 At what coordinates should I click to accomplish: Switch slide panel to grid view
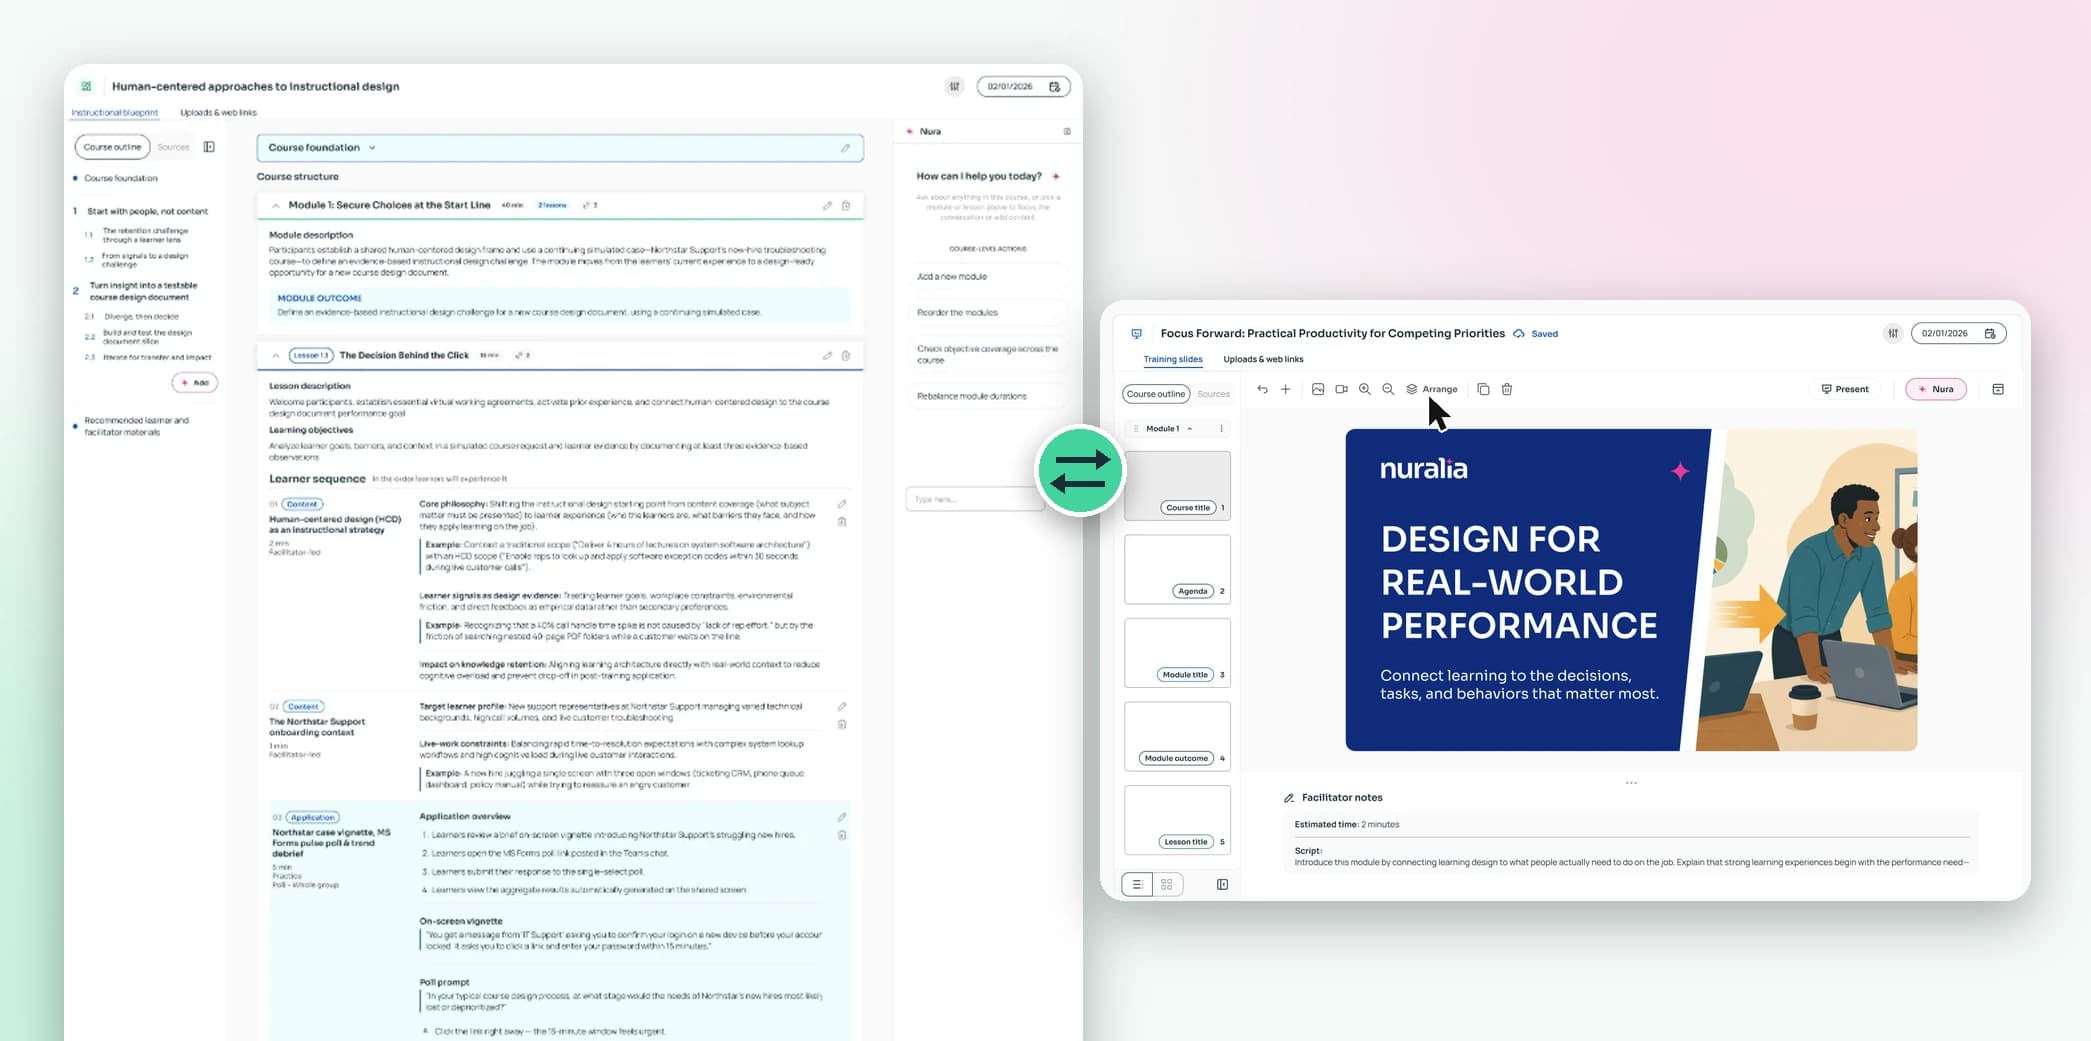[1167, 884]
